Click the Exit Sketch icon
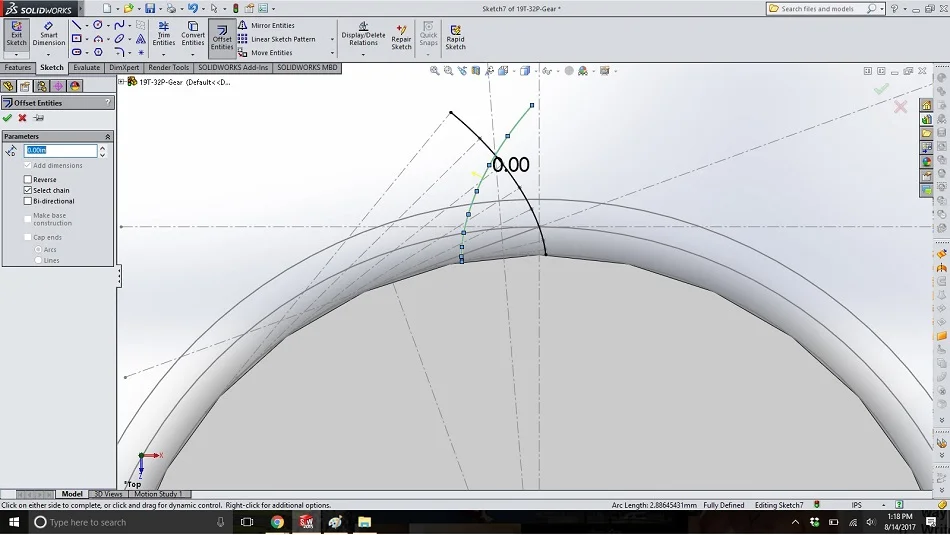The image size is (950, 535). pos(16,34)
